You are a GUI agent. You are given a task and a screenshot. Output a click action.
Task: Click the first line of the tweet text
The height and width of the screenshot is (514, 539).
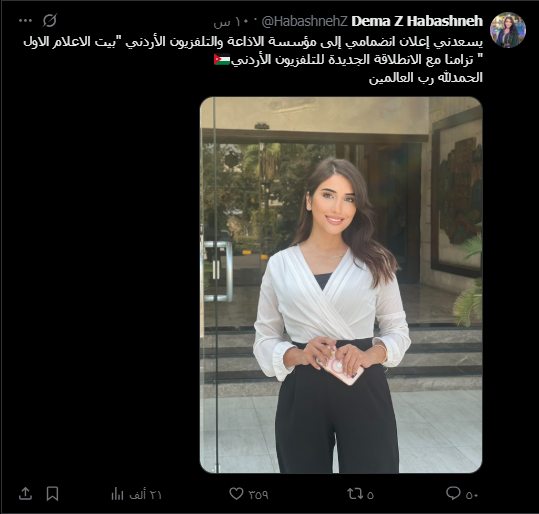[x=253, y=42]
